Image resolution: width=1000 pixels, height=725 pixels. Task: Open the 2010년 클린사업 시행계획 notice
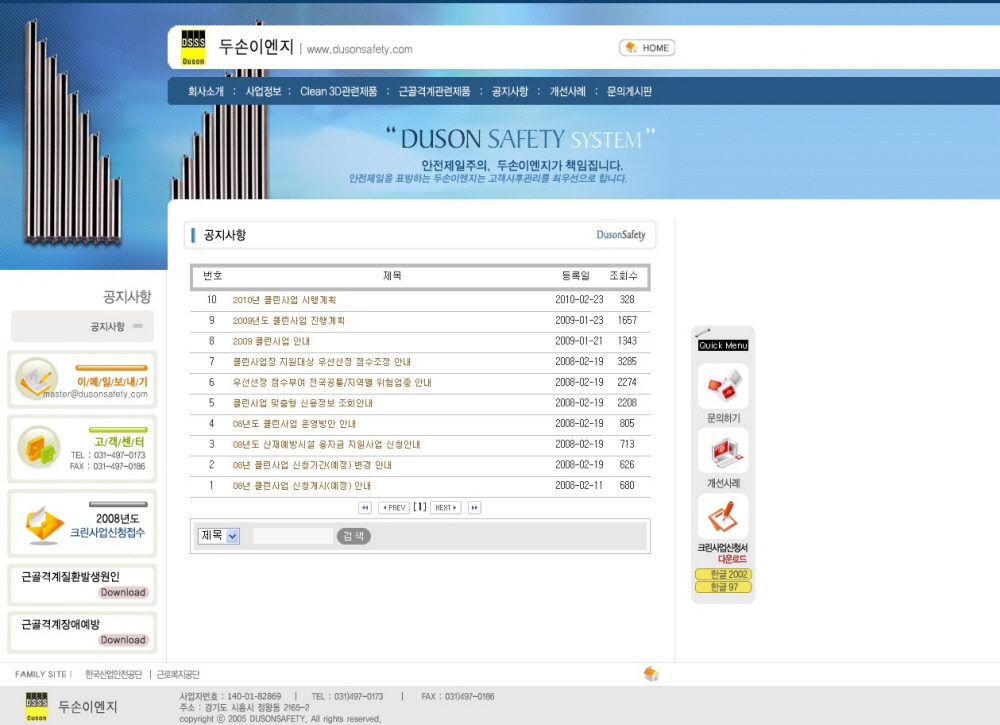(284, 300)
